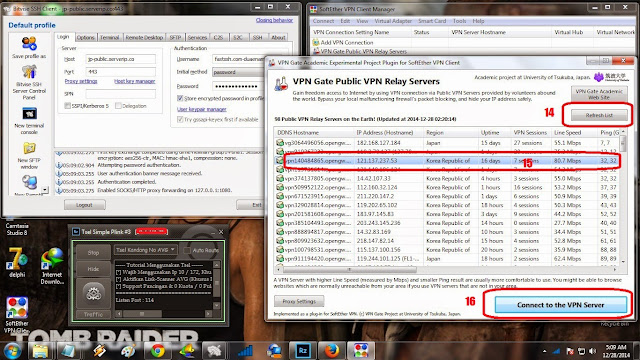Open Firefox from the taskbar
The image size is (640, 360).
[x=332, y=351]
